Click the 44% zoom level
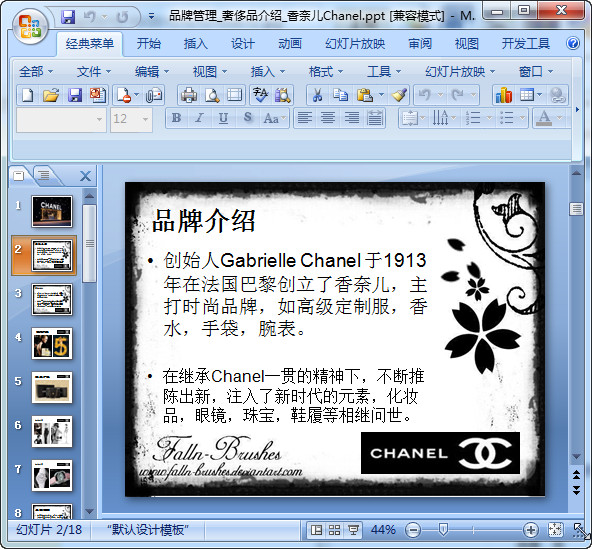Screen dimensions: 592x549 [x=383, y=530]
